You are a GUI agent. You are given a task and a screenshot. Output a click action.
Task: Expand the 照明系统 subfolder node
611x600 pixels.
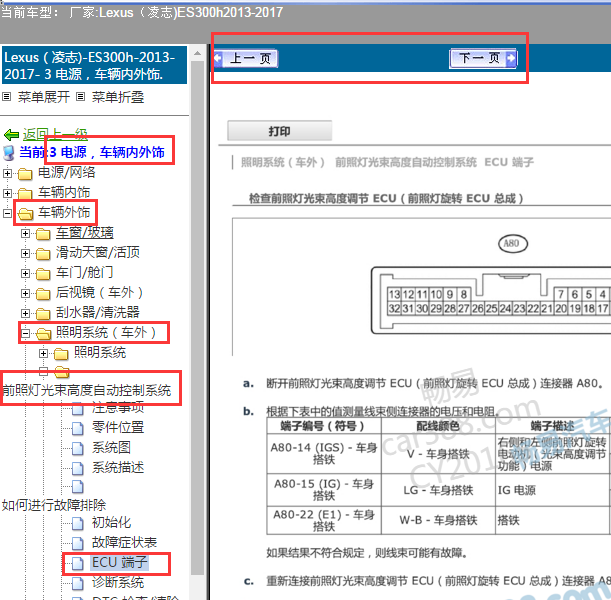pyautogui.click(x=43, y=353)
